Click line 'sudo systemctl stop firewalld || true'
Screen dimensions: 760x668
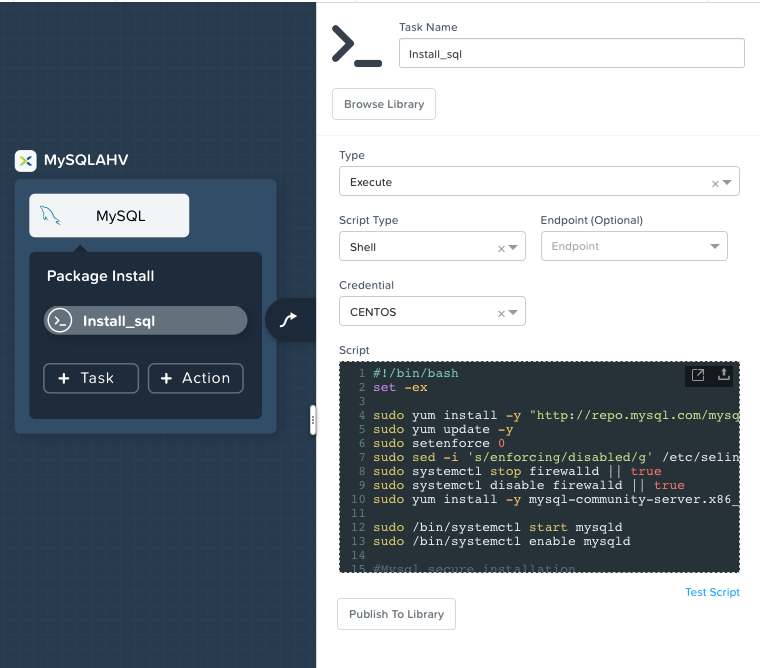click(517, 471)
